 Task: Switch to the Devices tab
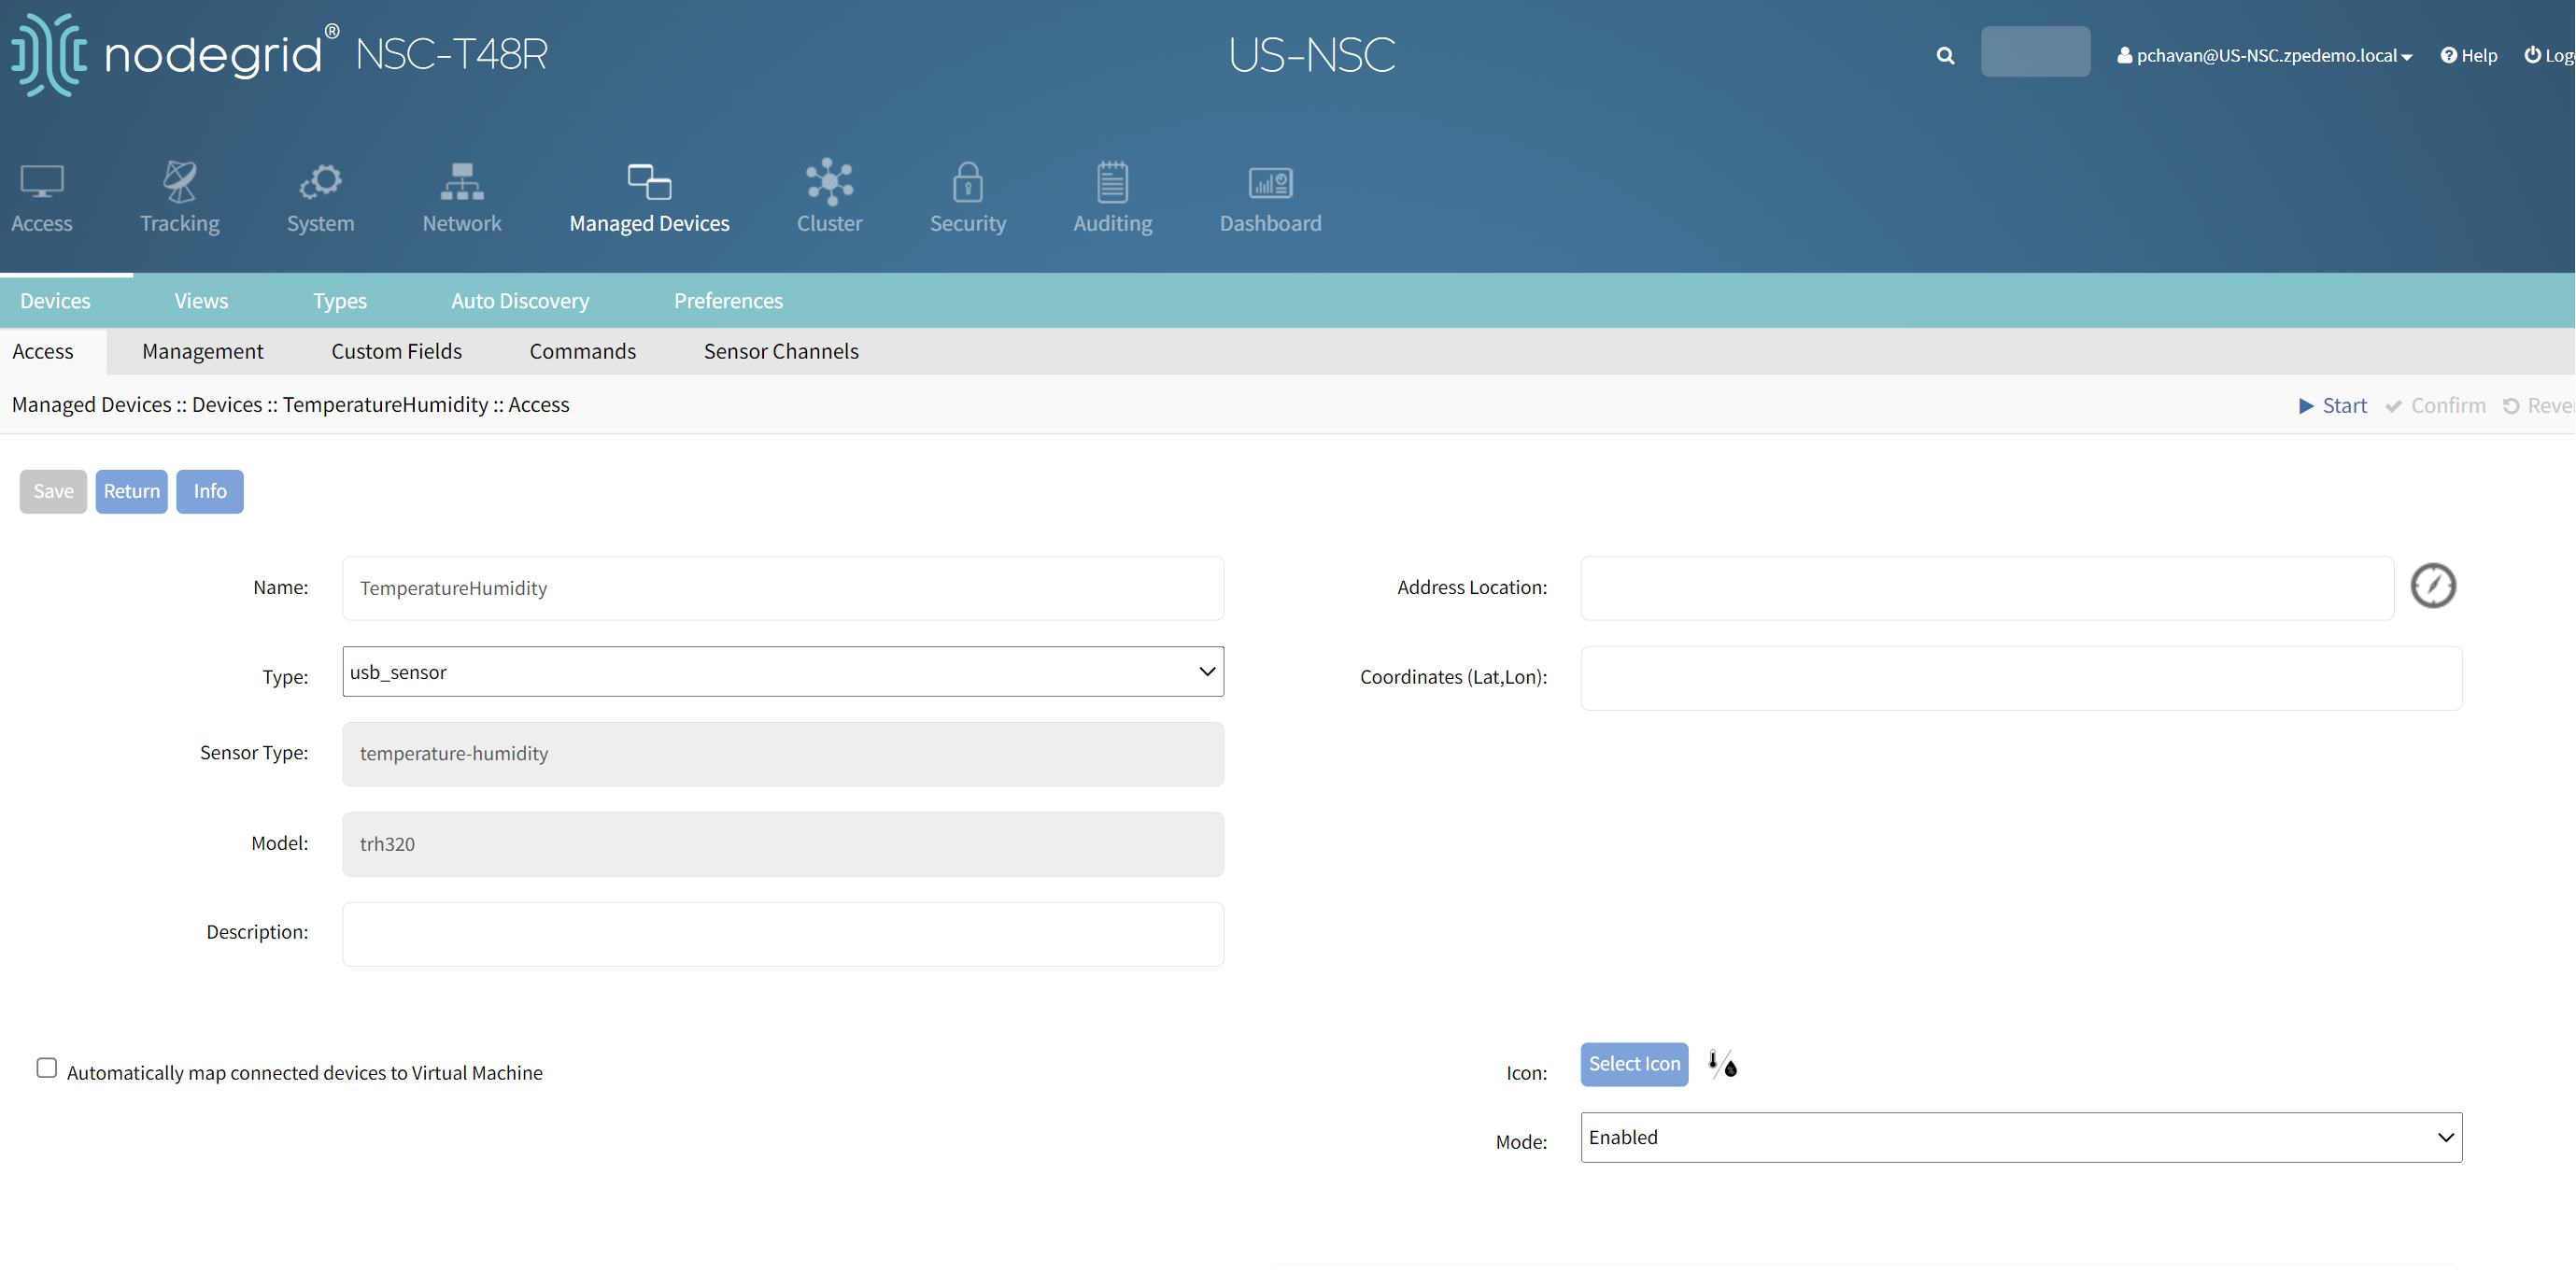pyautogui.click(x=55, y=300)
